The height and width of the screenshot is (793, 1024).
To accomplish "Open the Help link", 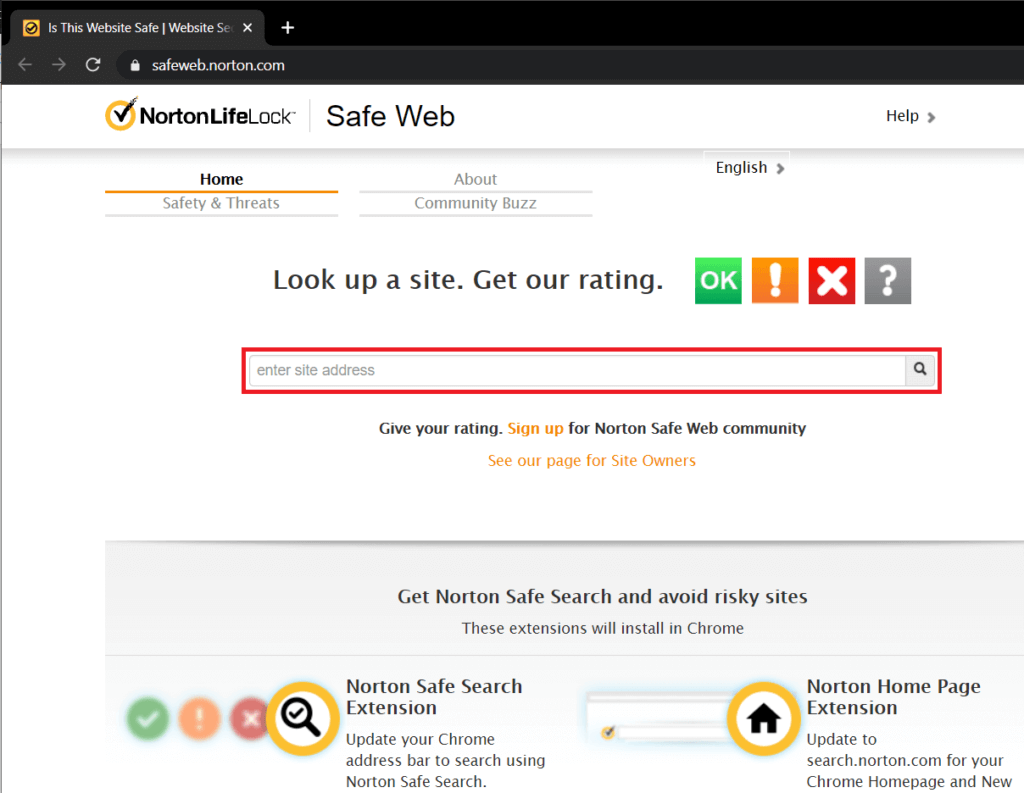I will tap(910, 116).
